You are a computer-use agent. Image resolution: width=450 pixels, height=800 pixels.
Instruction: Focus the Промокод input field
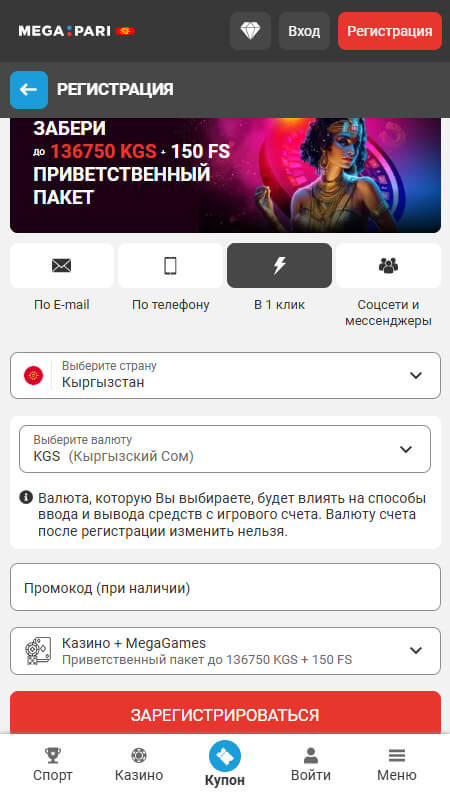point(226,587)
